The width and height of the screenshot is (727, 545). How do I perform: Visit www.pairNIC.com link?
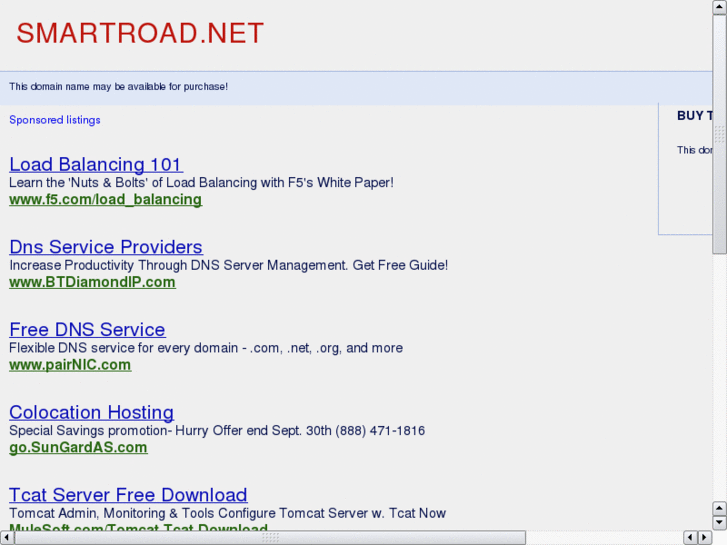(70, 365)
